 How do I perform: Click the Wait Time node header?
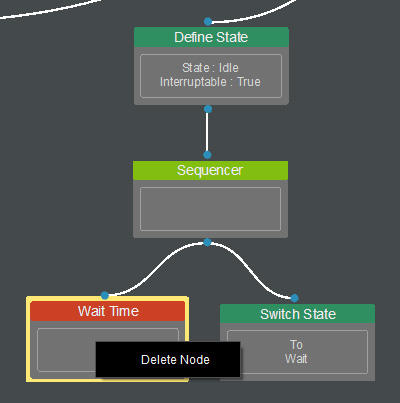click(107, 311)
